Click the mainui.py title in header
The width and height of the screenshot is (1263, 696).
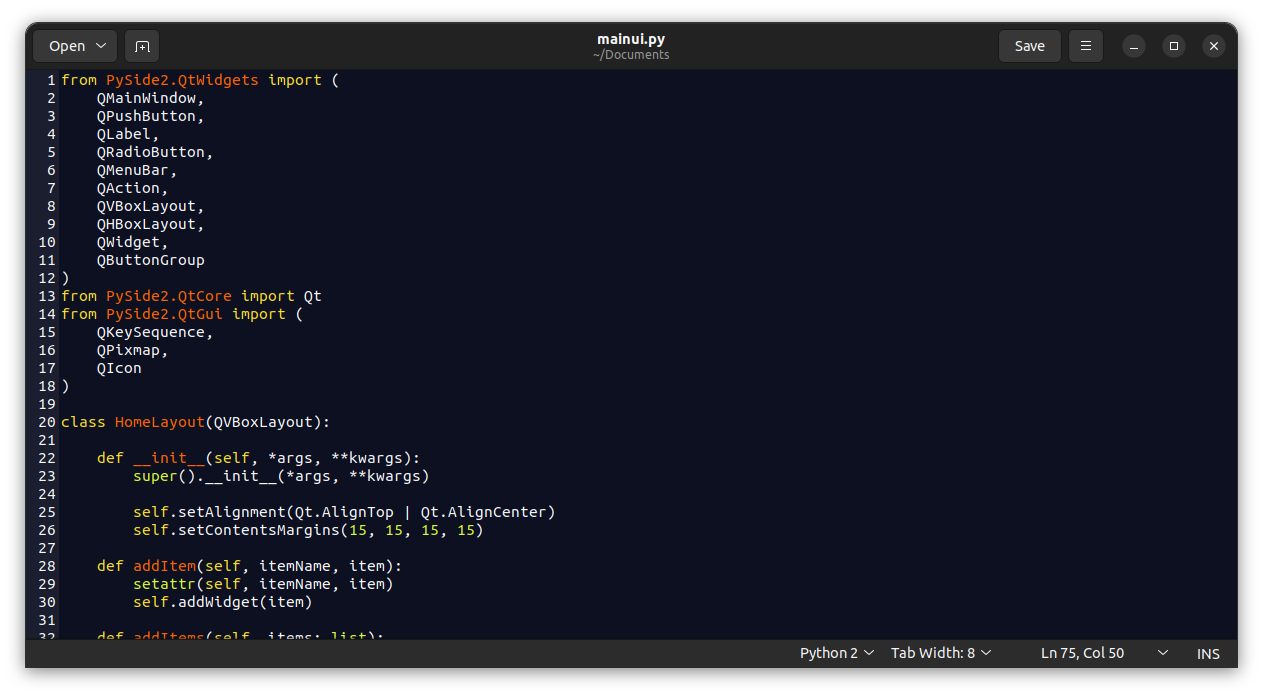630,38
